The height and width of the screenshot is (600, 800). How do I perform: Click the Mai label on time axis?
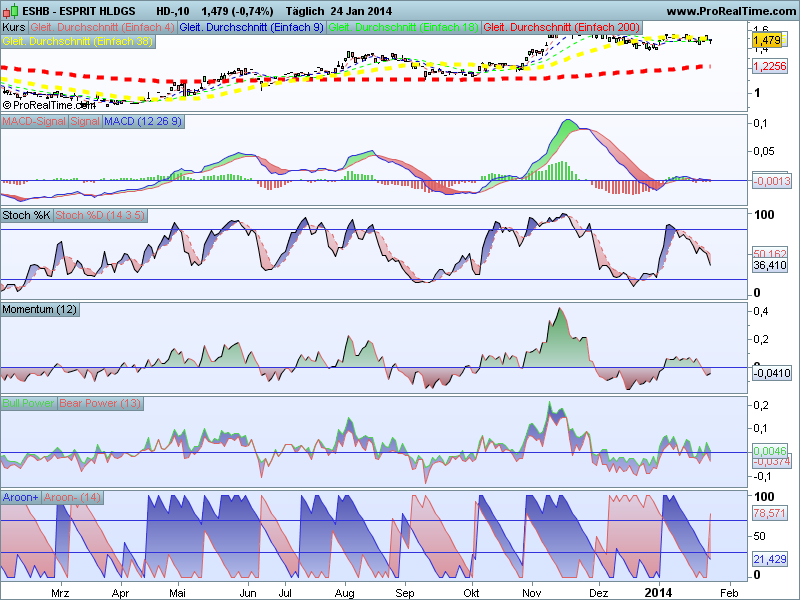pos(177,593)
